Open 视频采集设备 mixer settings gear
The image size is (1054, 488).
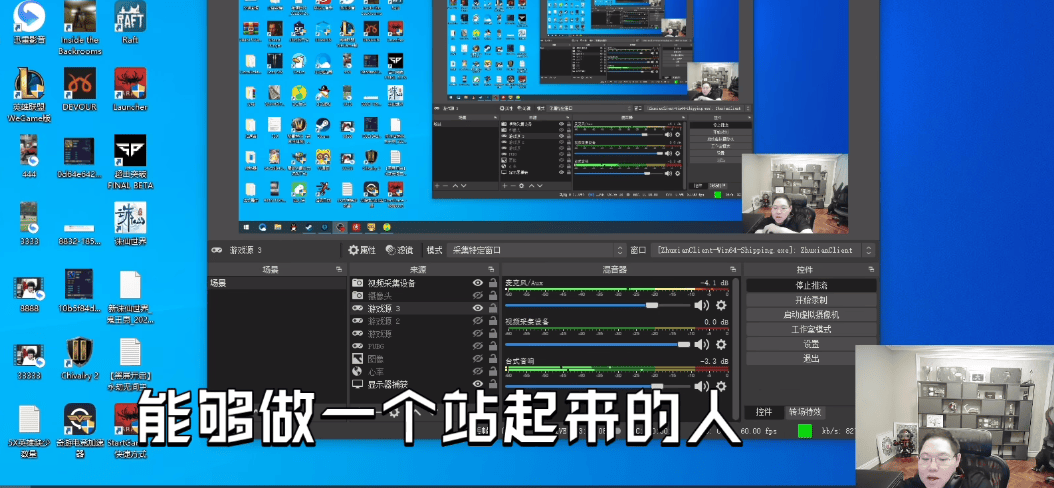(721, 345)
